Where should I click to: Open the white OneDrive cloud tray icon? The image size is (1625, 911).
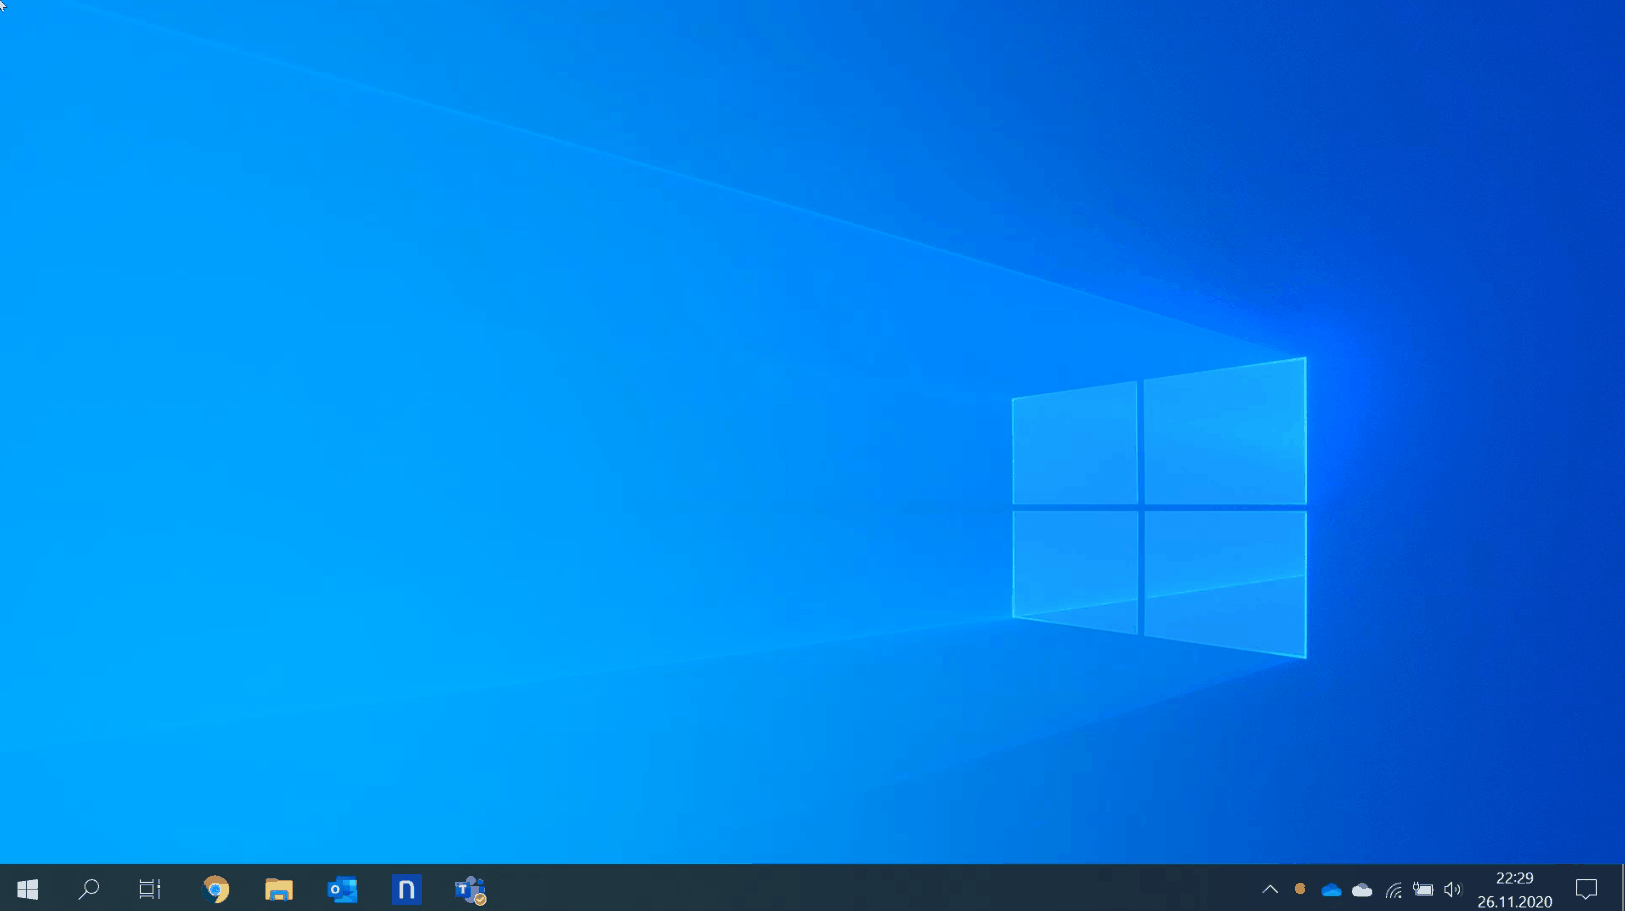[x=1362, y=889]
